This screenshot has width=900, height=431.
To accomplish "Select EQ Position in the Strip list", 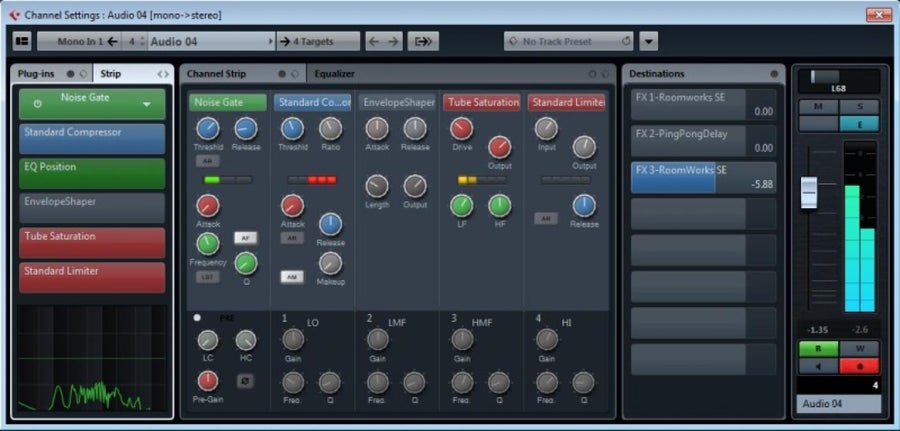I will 92,173.
